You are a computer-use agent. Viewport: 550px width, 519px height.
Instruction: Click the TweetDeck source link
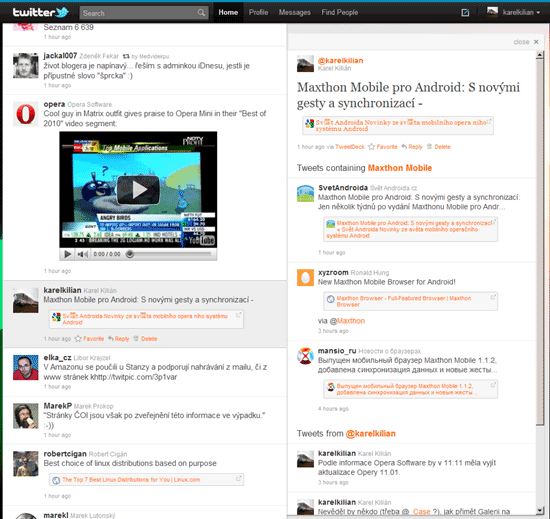coord(350,147)
